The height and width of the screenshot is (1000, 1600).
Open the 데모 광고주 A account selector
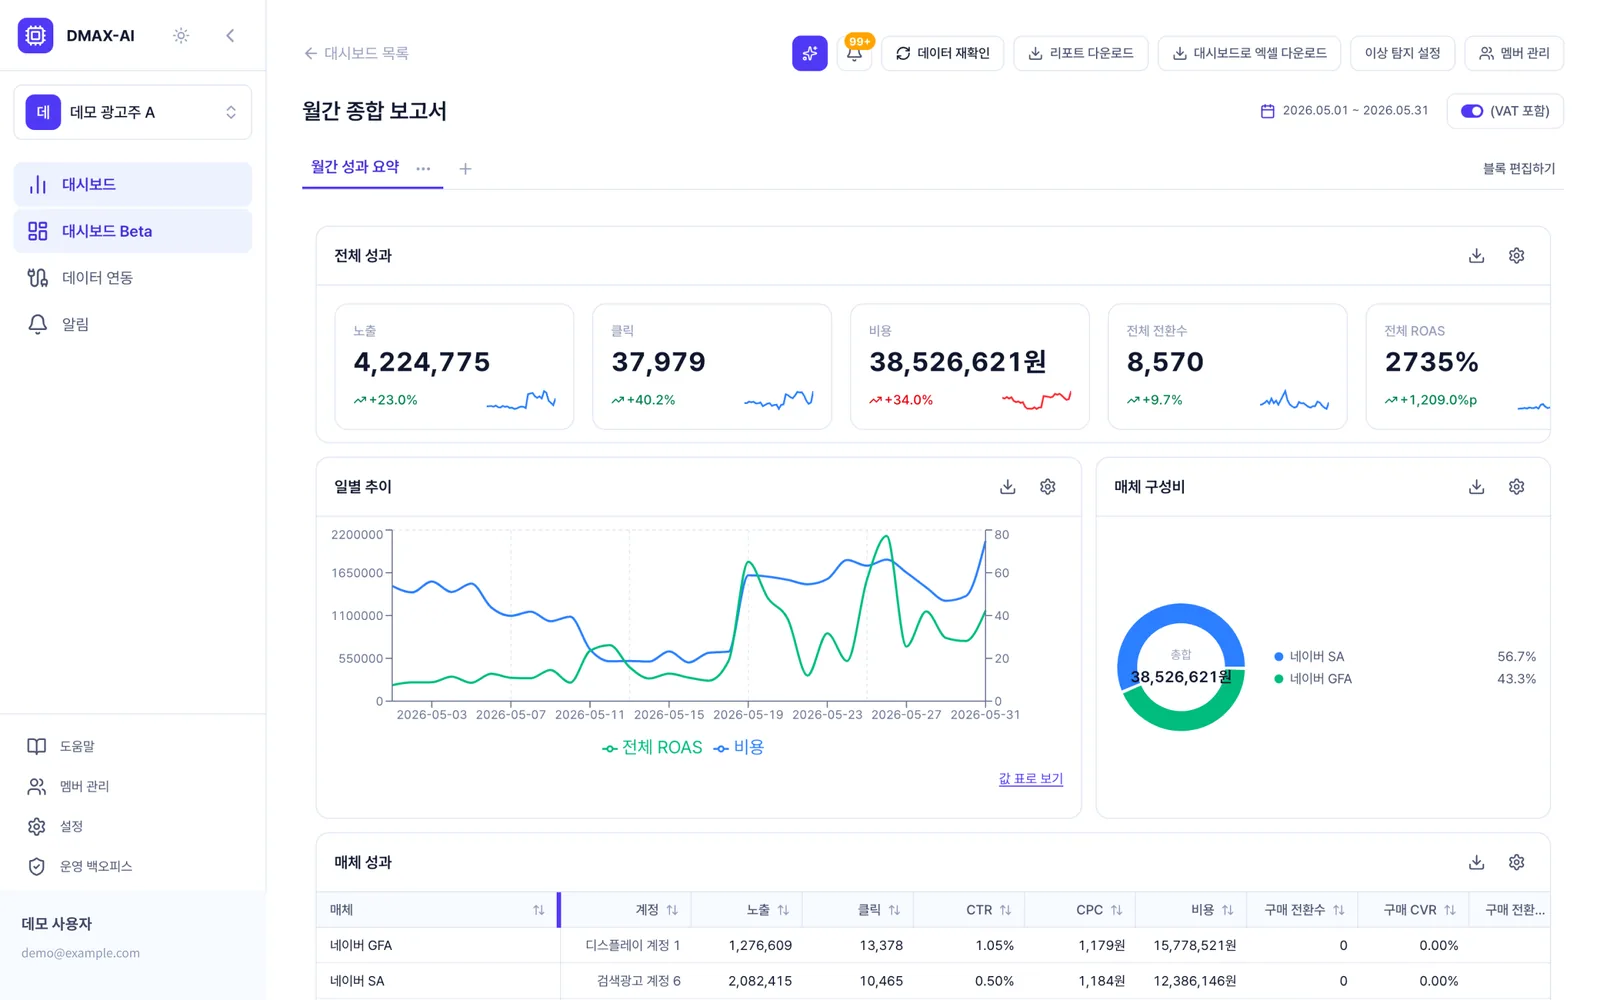coord(133,112)
